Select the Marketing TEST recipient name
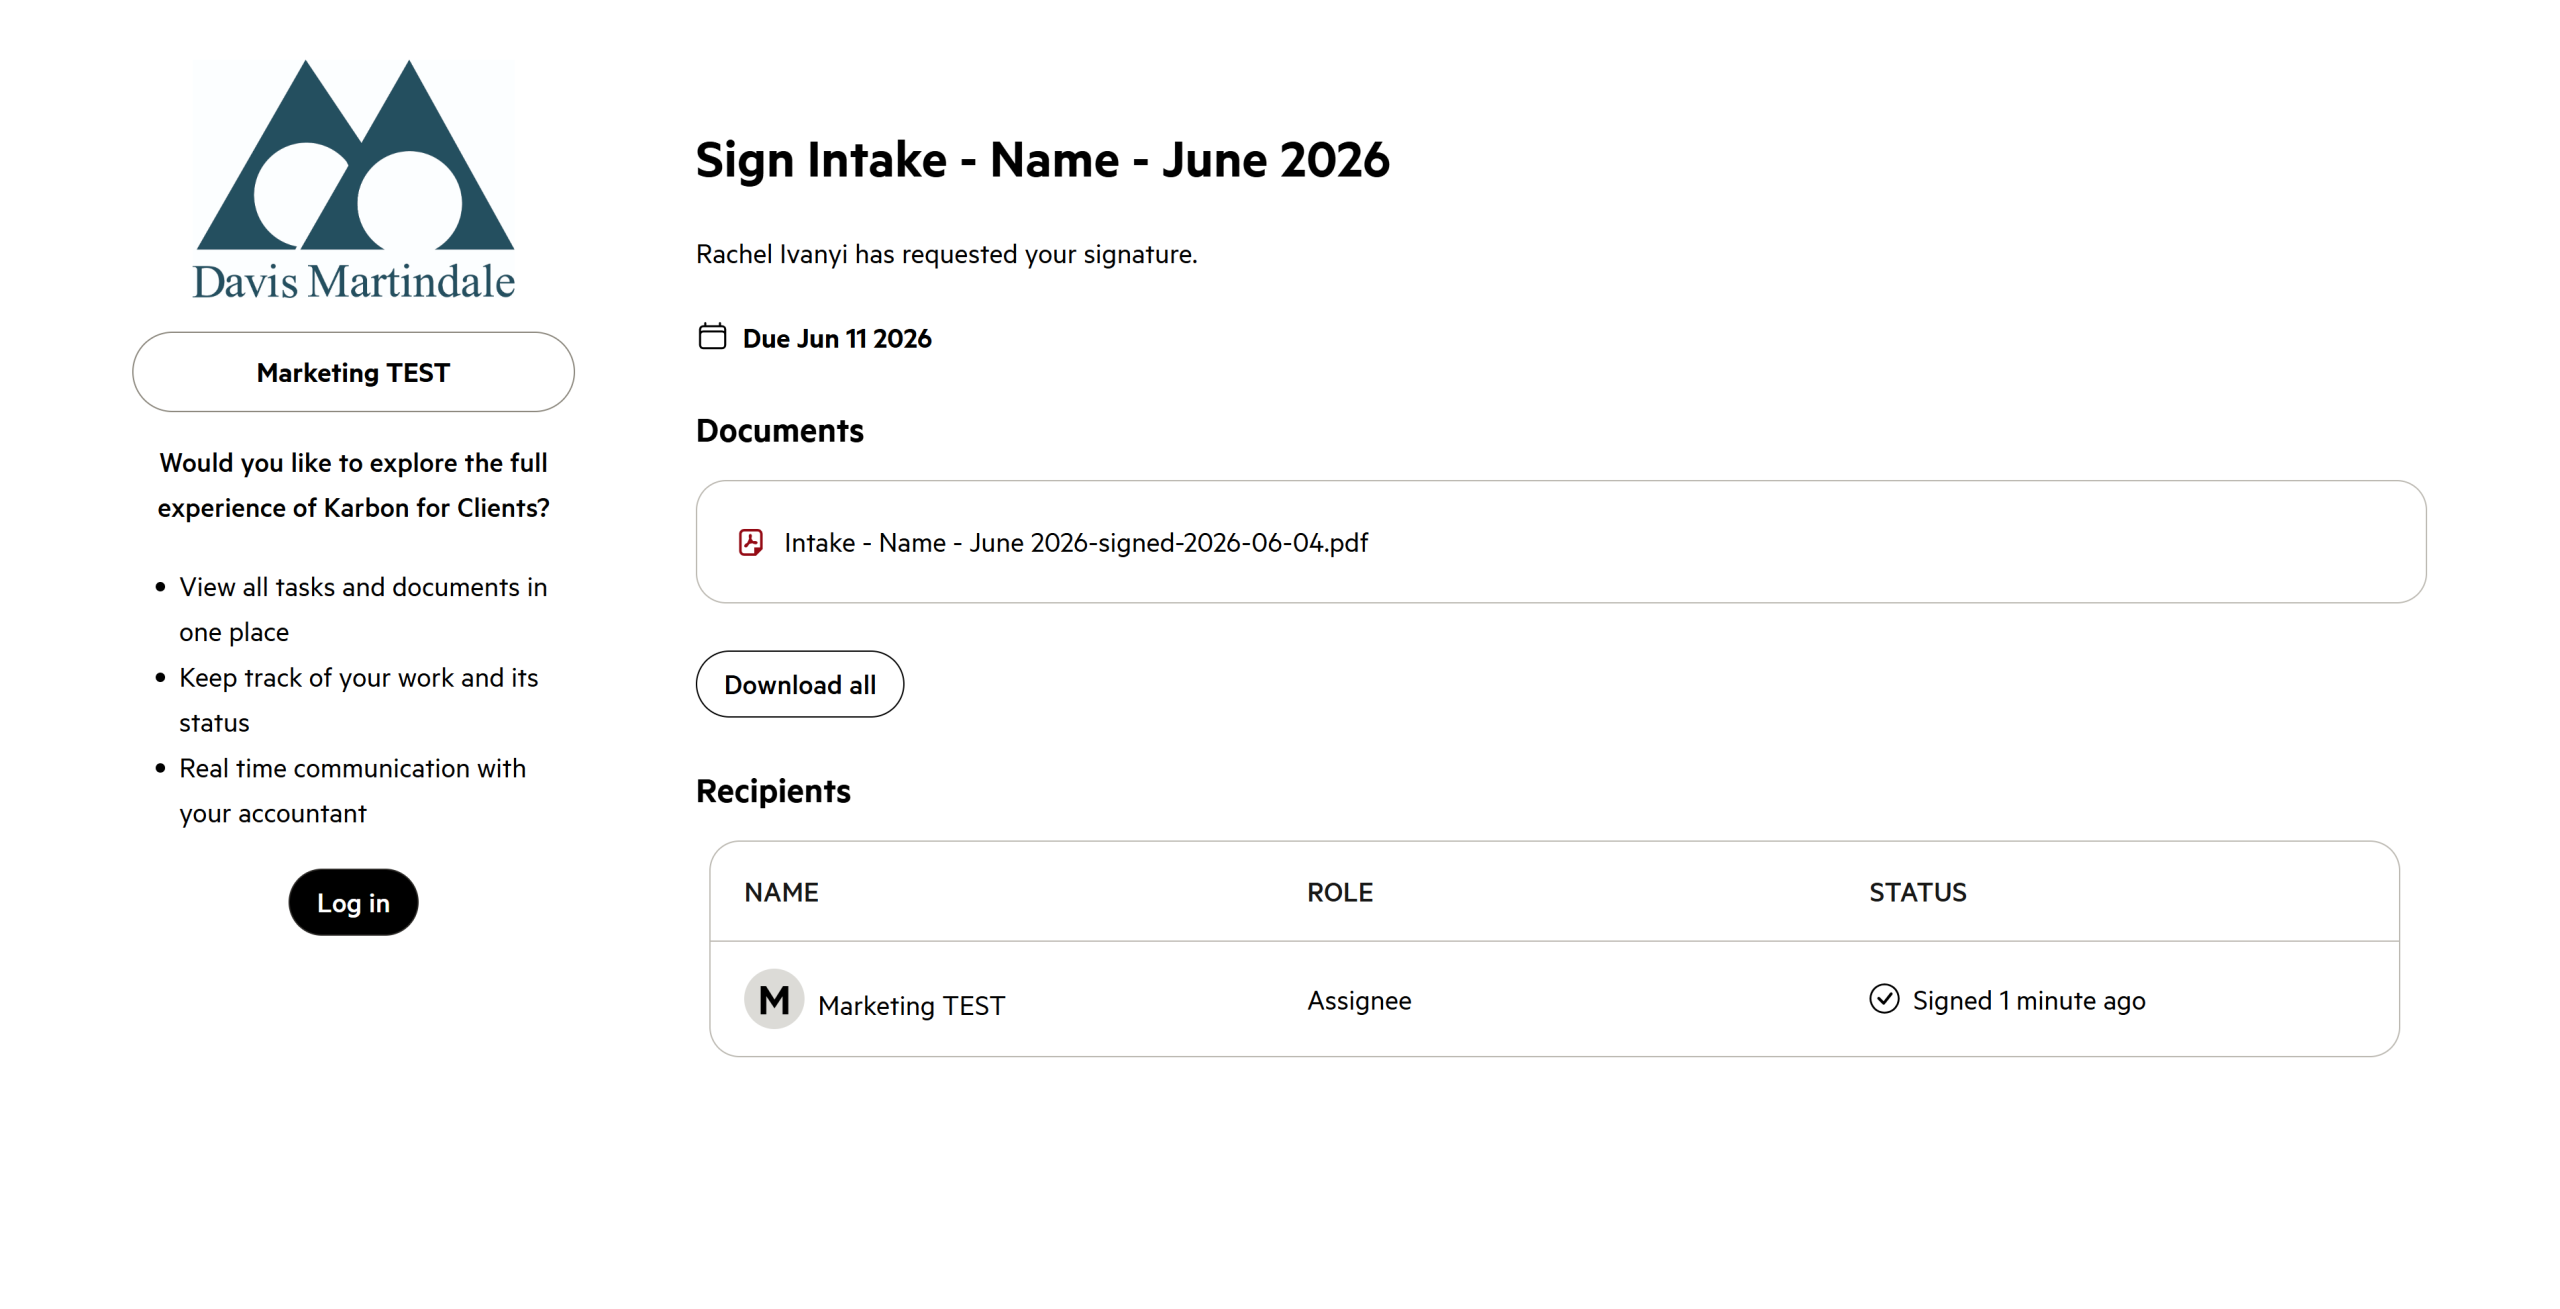This screenshot has width=2560, height=1309. (911, 1005)
